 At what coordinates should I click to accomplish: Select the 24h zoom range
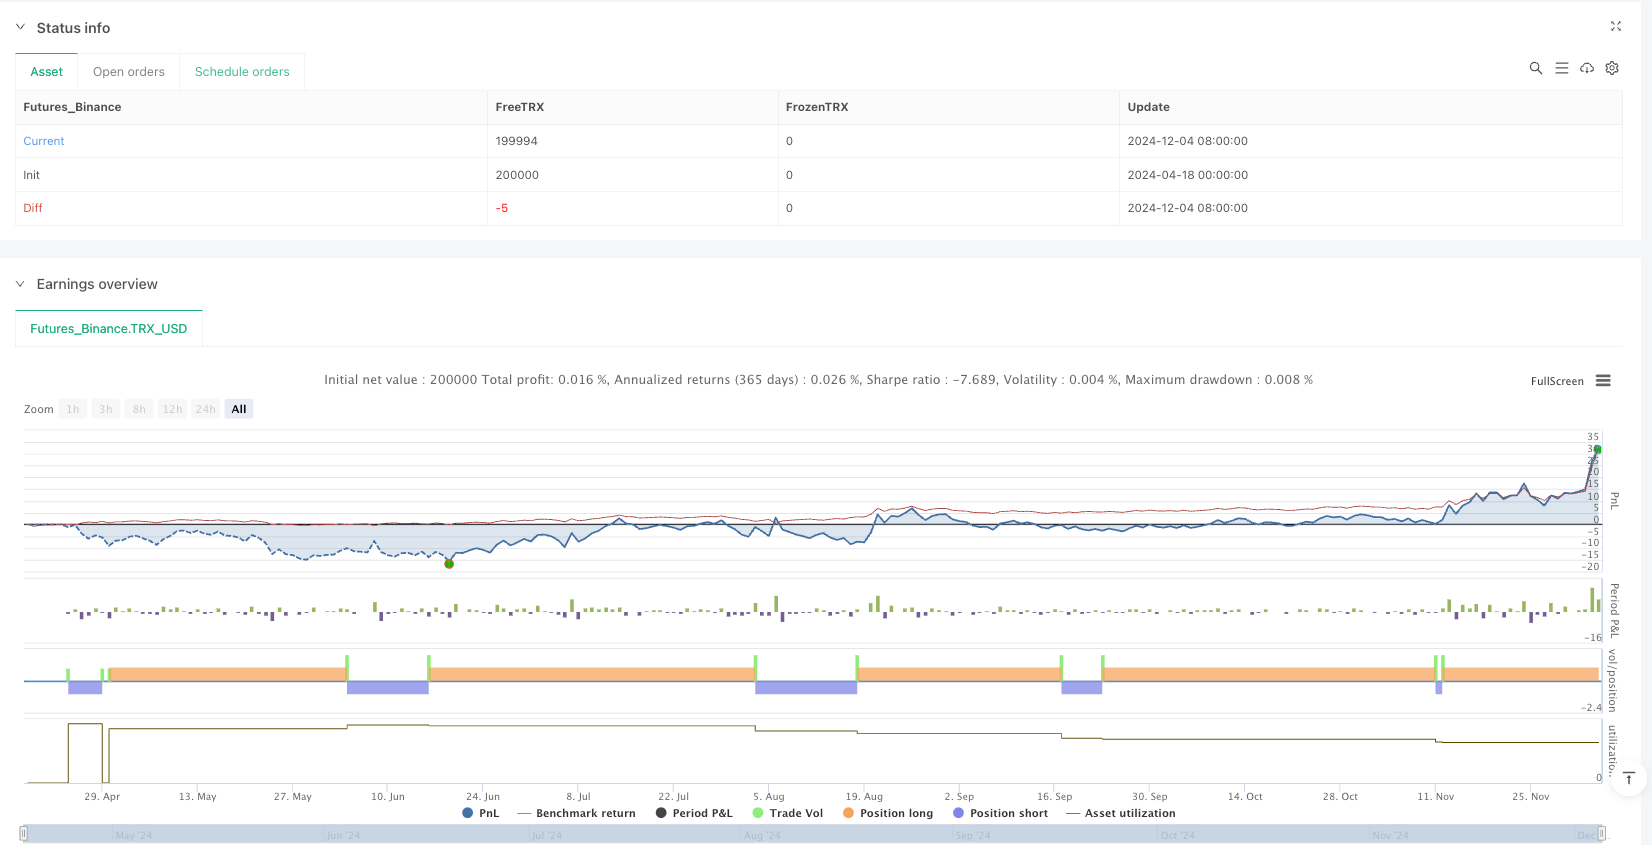(x=206, y=409)
